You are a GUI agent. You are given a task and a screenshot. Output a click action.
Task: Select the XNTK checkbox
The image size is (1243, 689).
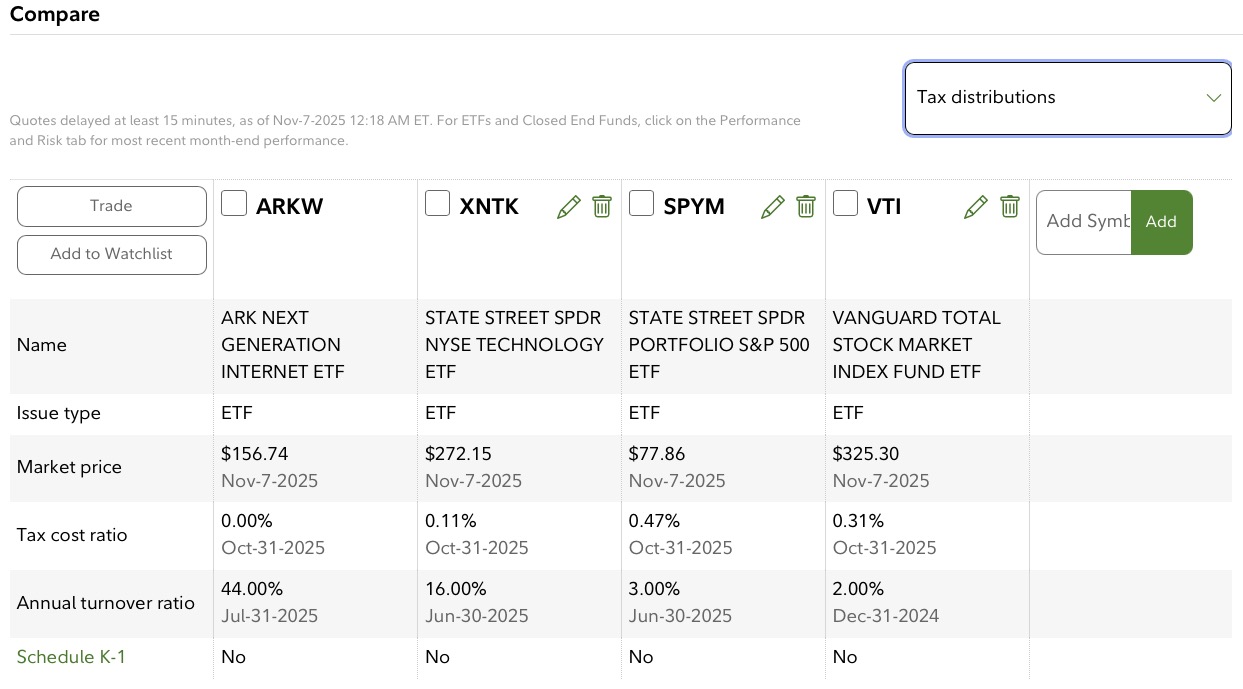[438, 204]
